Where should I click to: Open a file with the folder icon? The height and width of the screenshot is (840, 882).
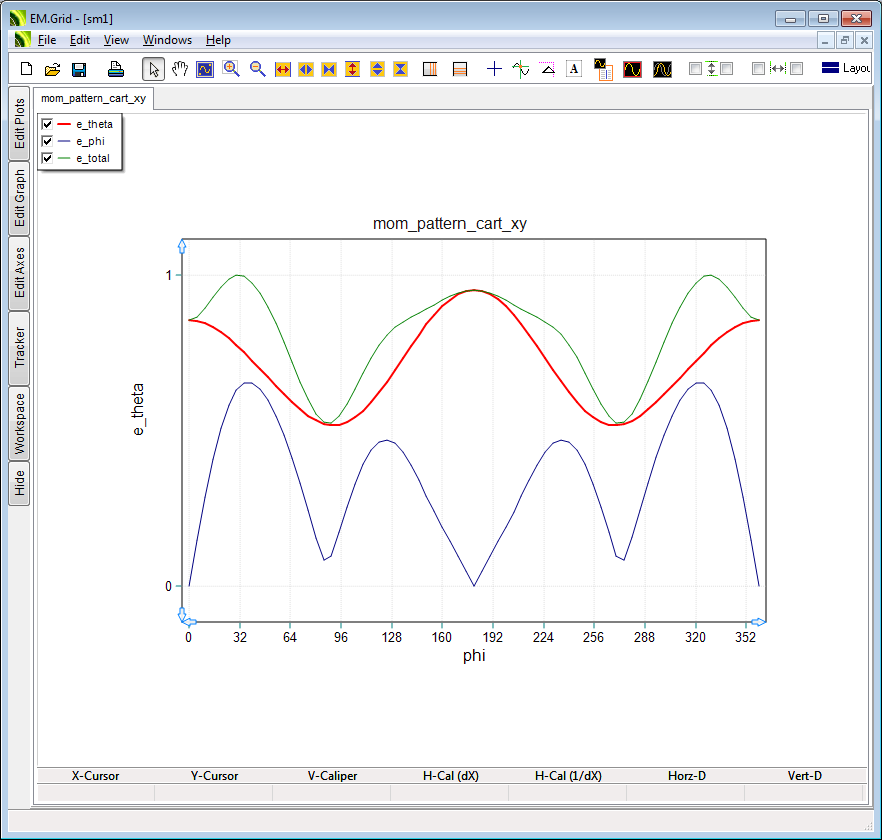pyautogui.click(x=53, y=69)
